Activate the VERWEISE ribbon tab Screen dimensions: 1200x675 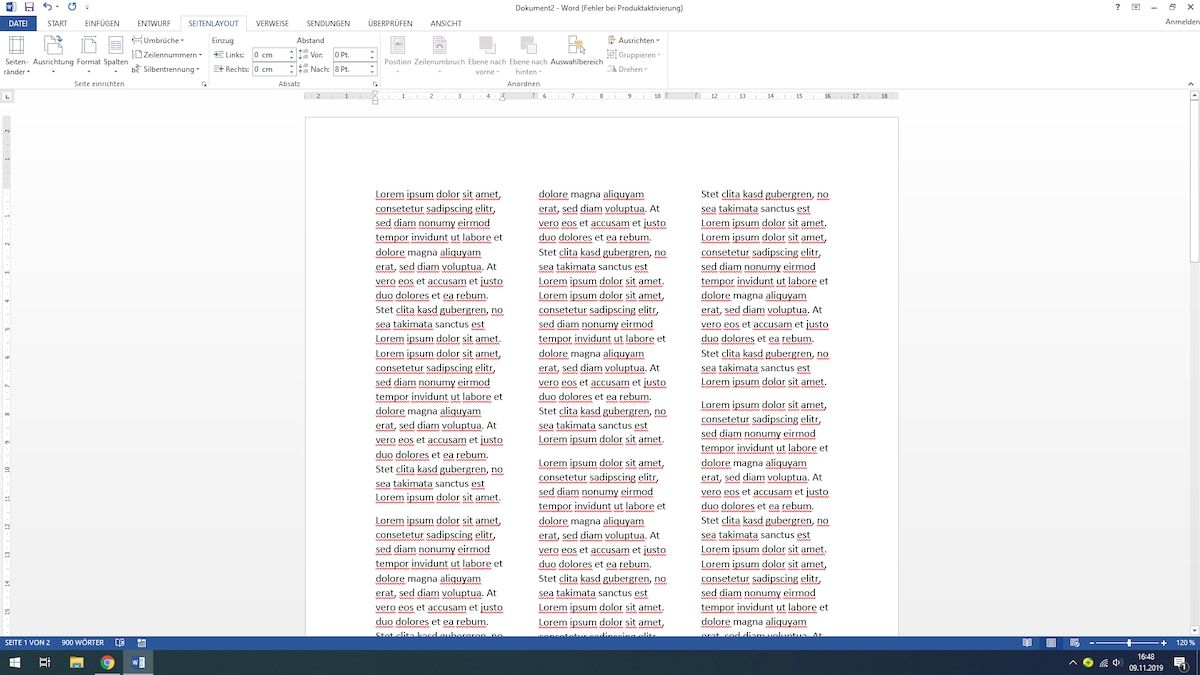click(271, 22)
